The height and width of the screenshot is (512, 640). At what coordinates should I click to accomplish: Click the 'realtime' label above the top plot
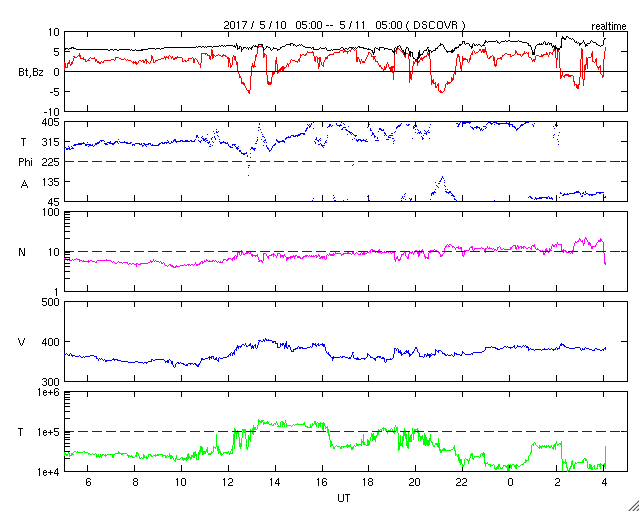click(x=609, y=27)
